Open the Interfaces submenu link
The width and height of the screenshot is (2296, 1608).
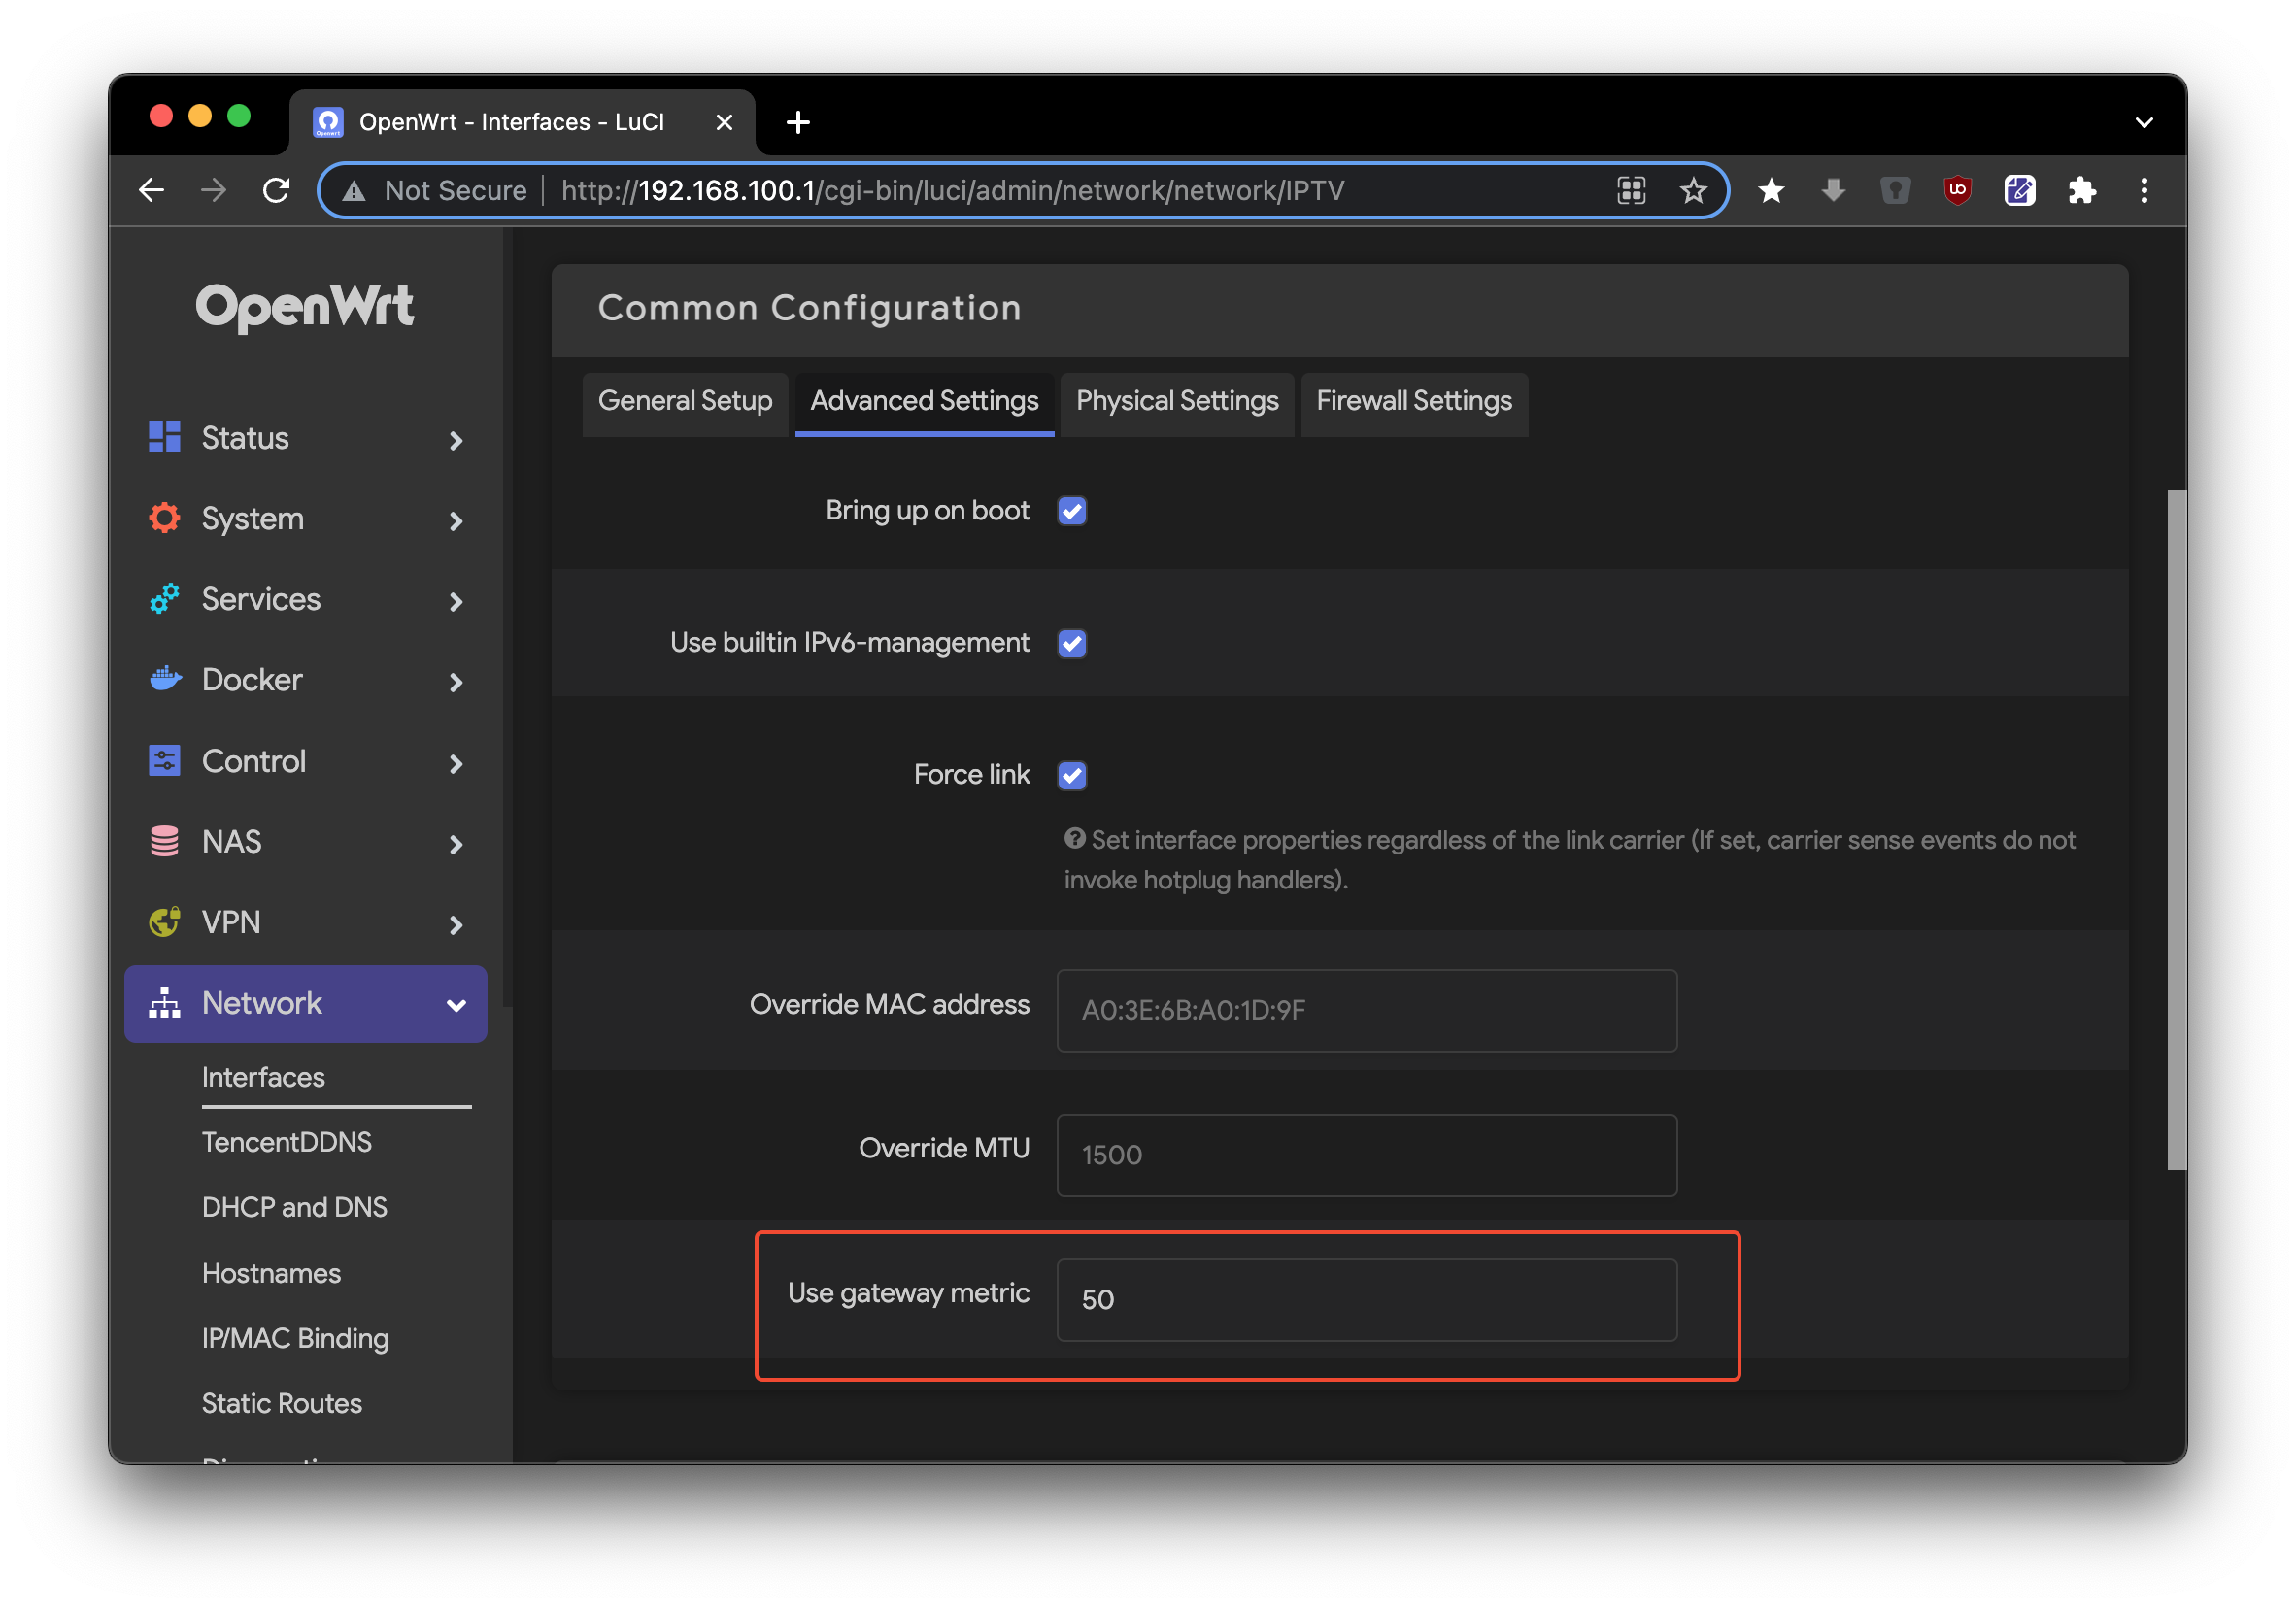pyautogui.click(x=263, y=1076)
